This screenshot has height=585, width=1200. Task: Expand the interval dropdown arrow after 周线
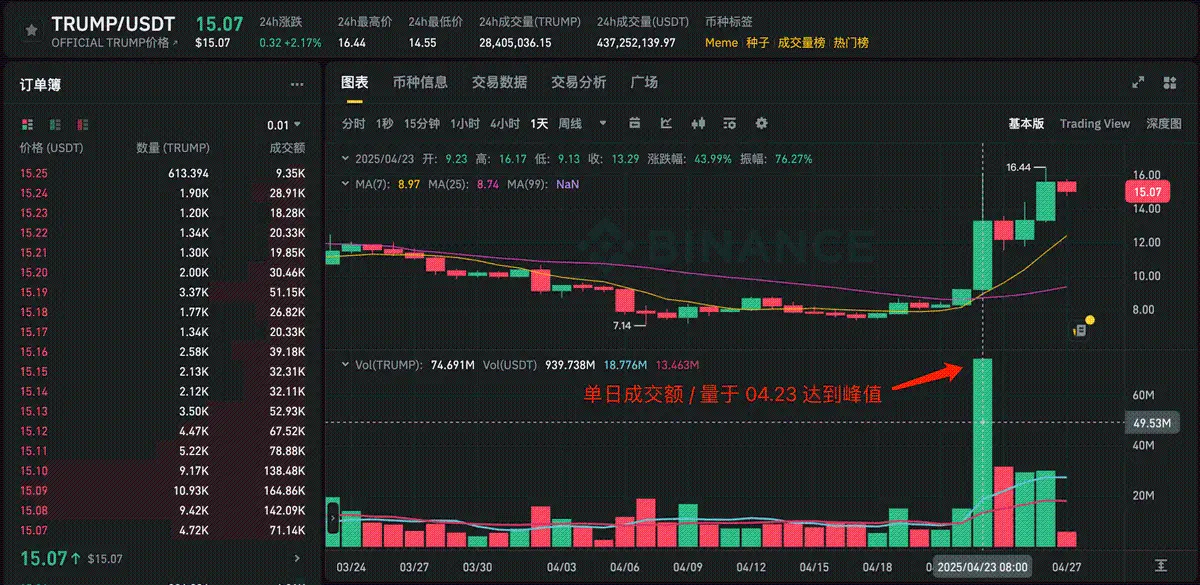click(x=602, y=123)
